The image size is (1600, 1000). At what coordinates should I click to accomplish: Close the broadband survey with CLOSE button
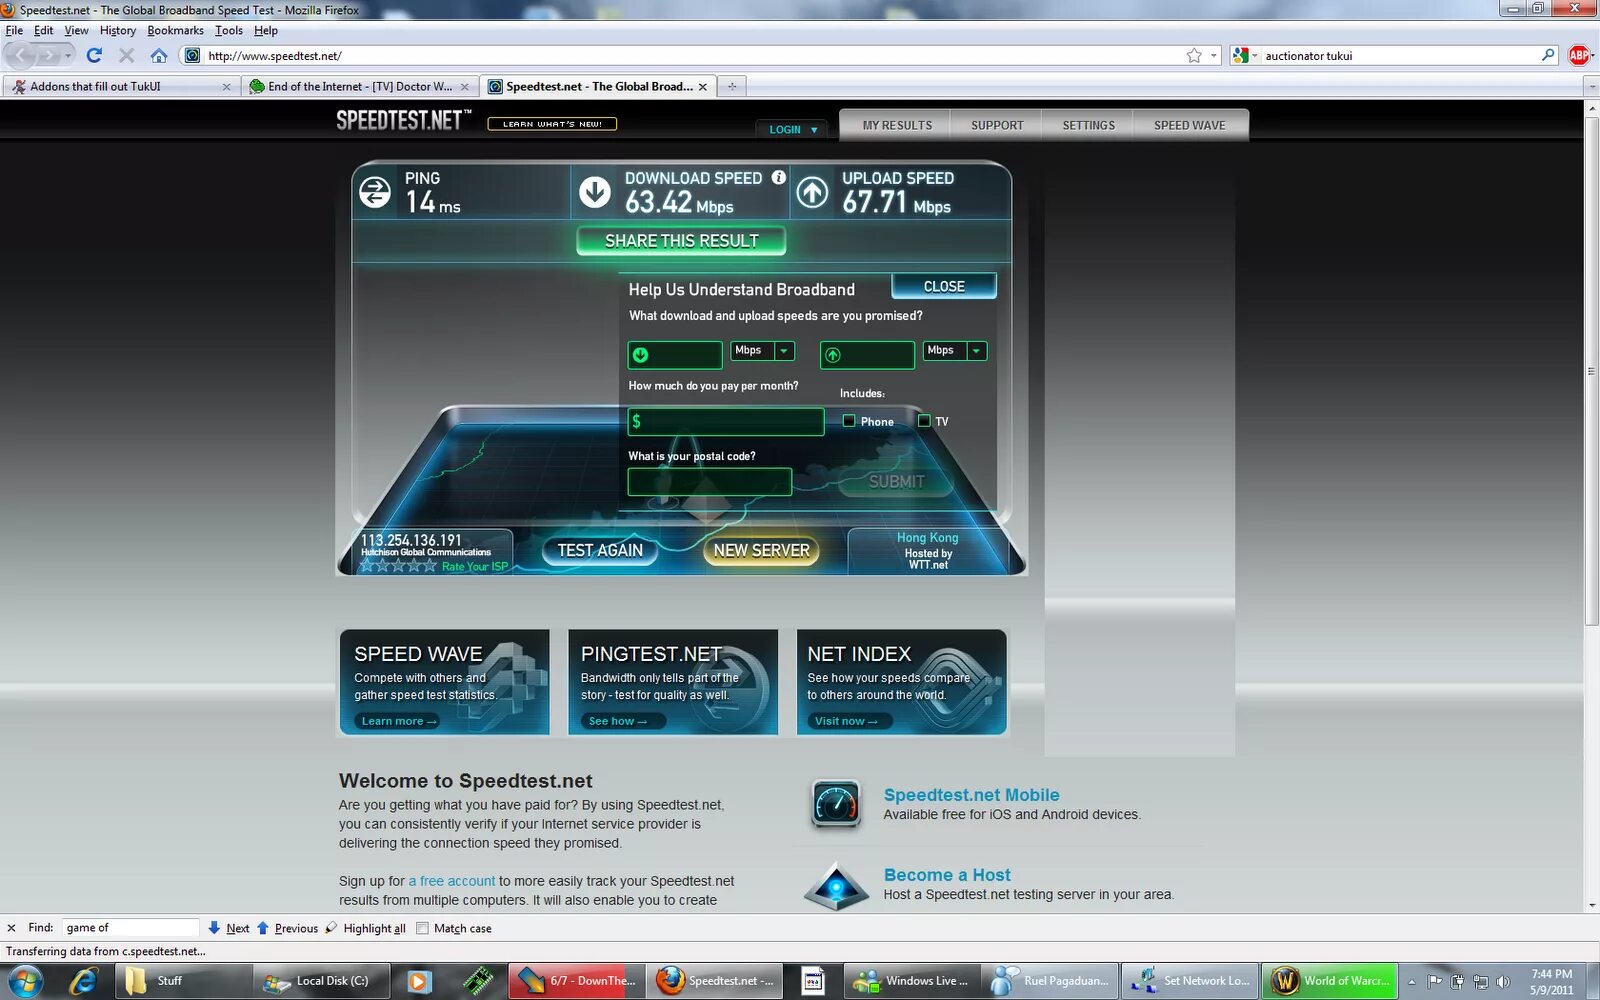(x=944, y=286)
